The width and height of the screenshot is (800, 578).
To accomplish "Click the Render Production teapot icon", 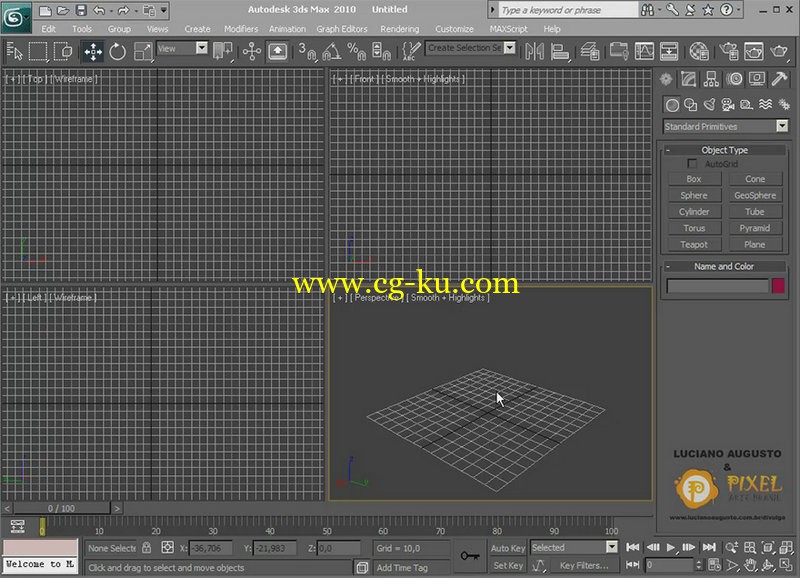I will [x=779, y=52].
